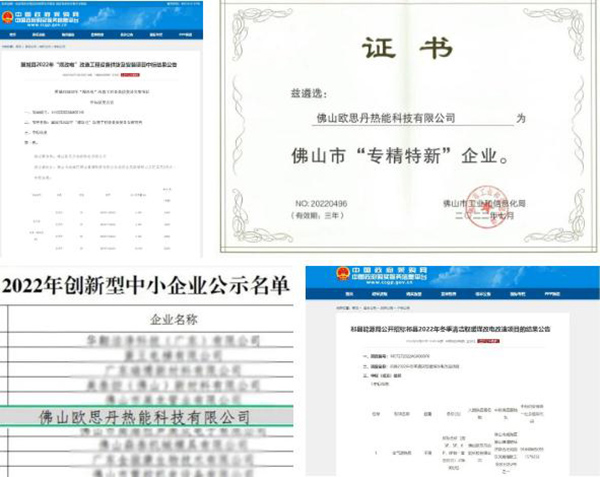The image size is (600, 477).
Task: Click the 佛山市“专精特新”企业 line on the certificate
Action: point(400,156)
